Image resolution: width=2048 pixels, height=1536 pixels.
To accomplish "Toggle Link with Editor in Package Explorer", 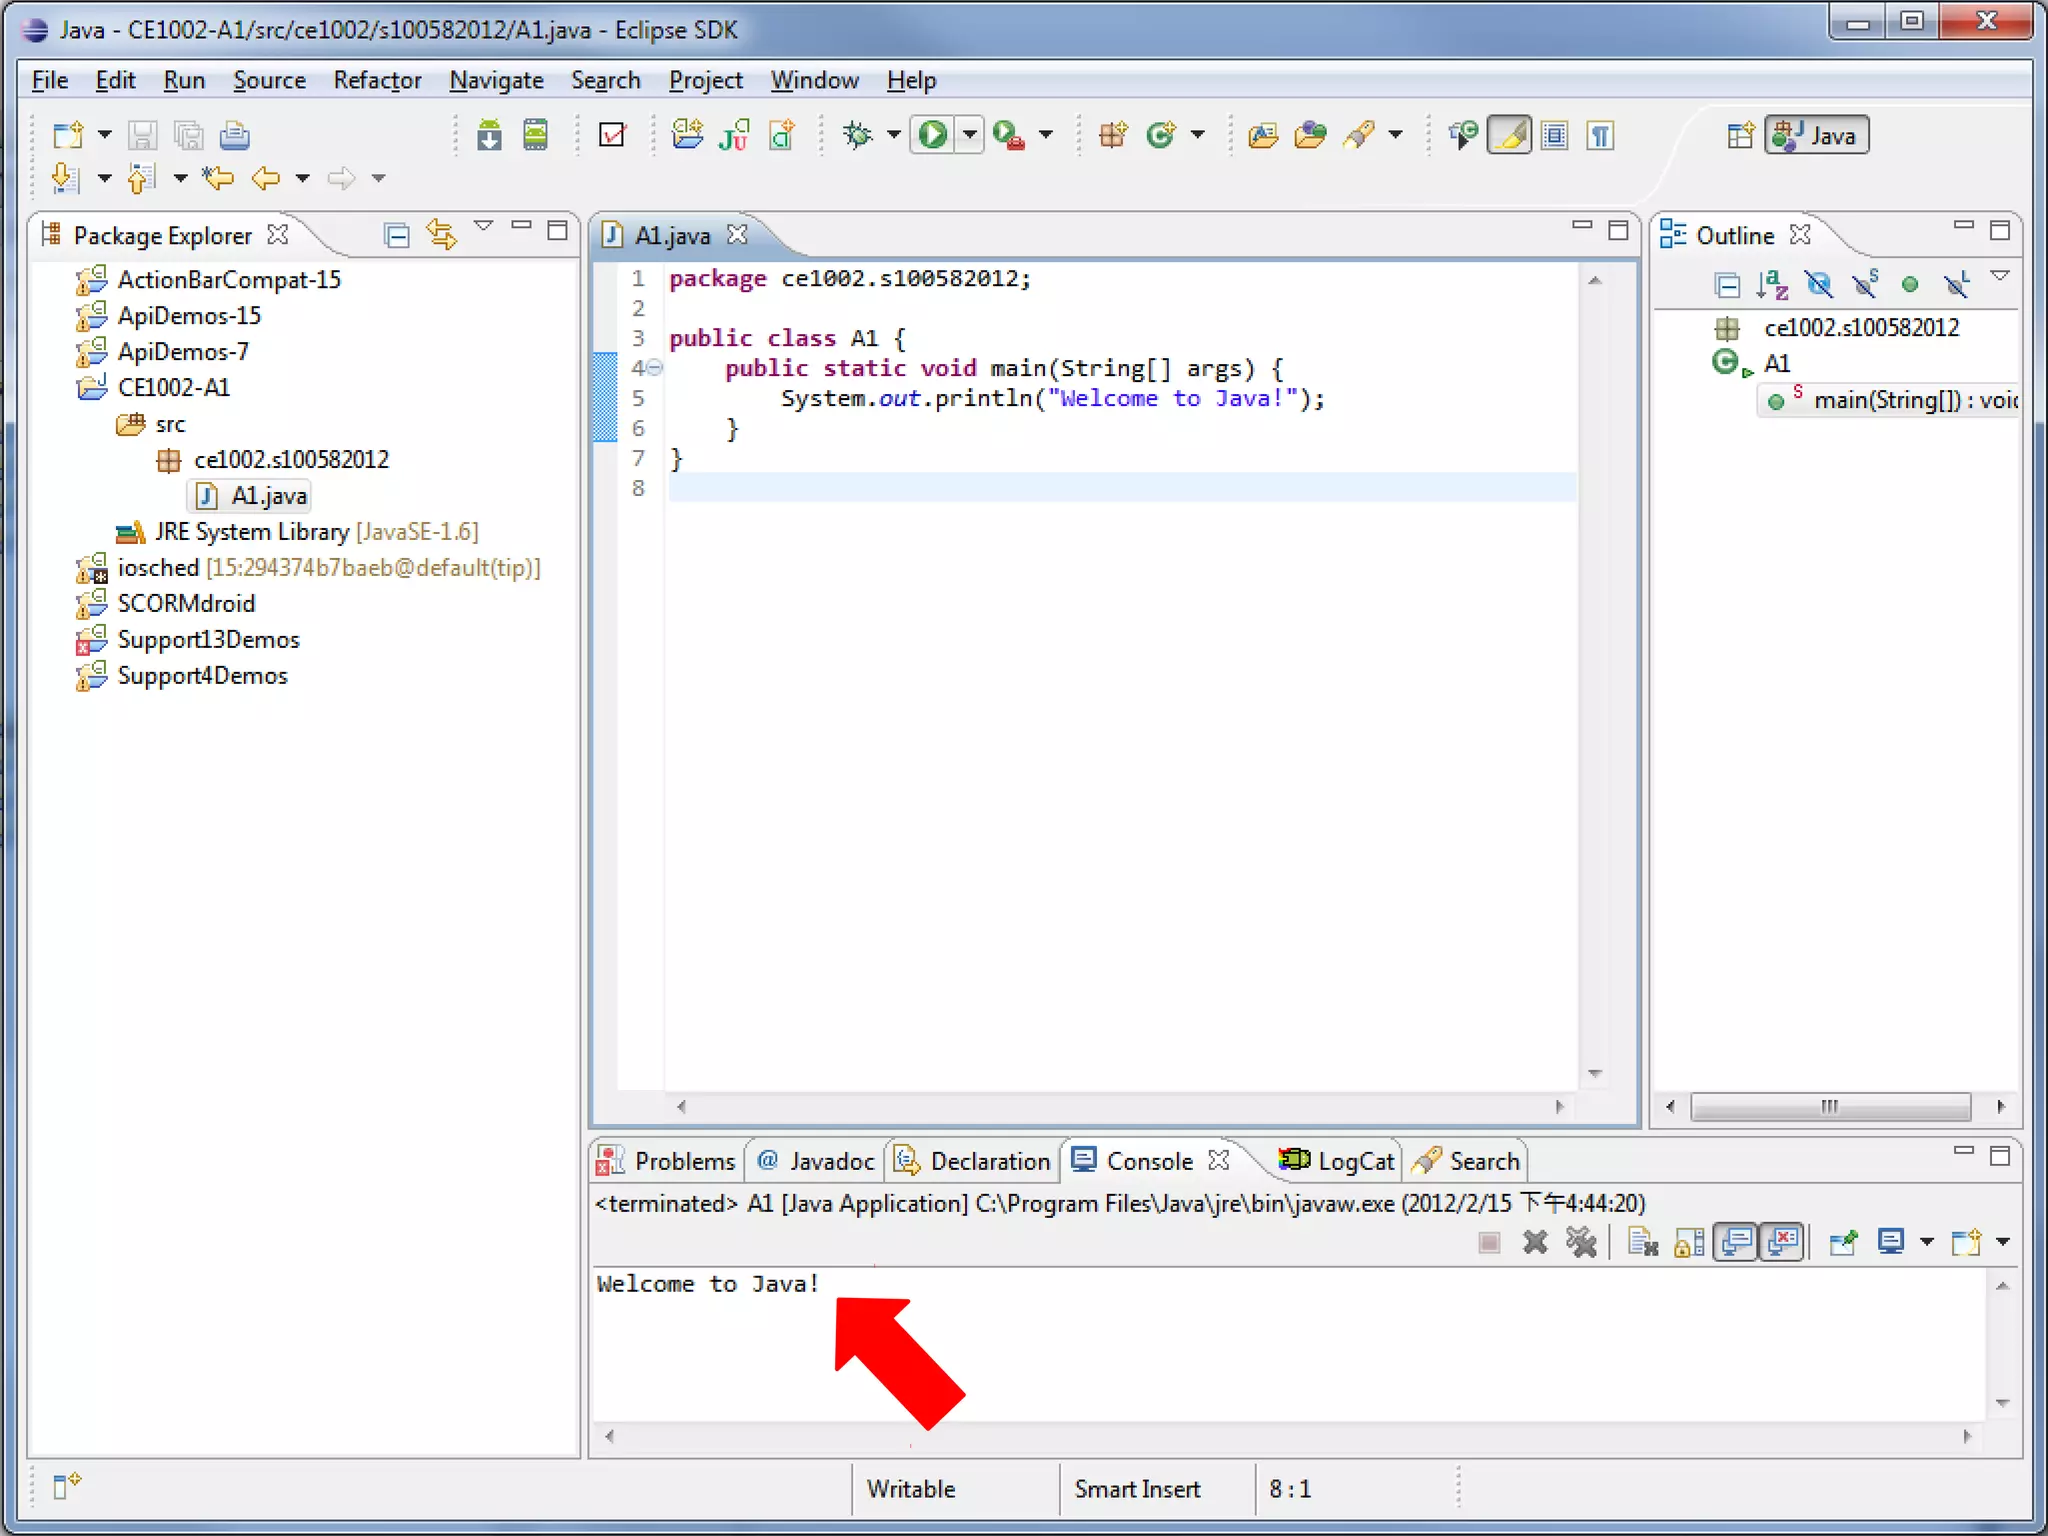I will point(441,235).
